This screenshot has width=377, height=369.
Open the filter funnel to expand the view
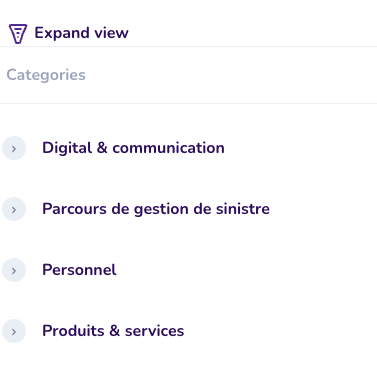tap(18, 33)
